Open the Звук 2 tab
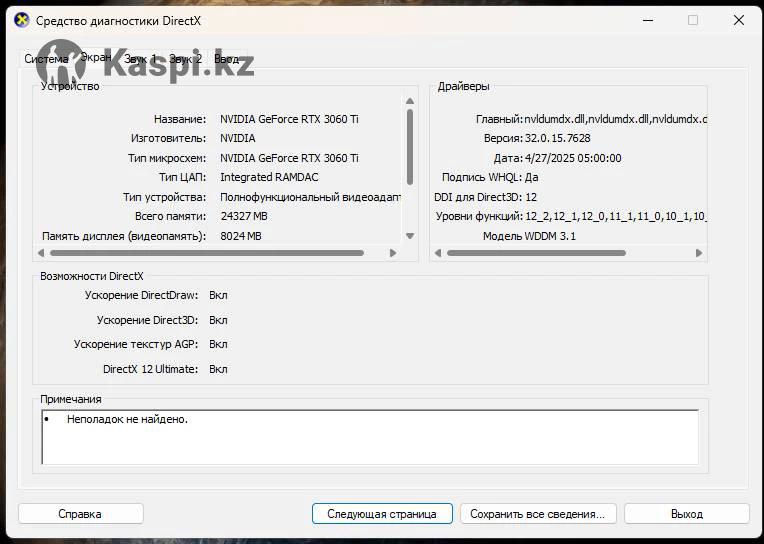 pyautogui.click(x=185, y=59)
